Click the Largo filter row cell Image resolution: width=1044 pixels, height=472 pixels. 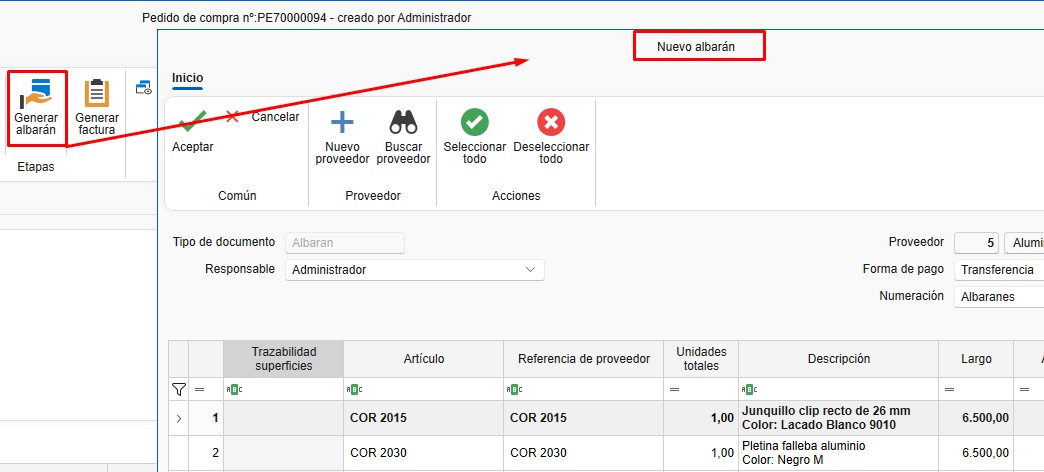(x=976, y=389)
